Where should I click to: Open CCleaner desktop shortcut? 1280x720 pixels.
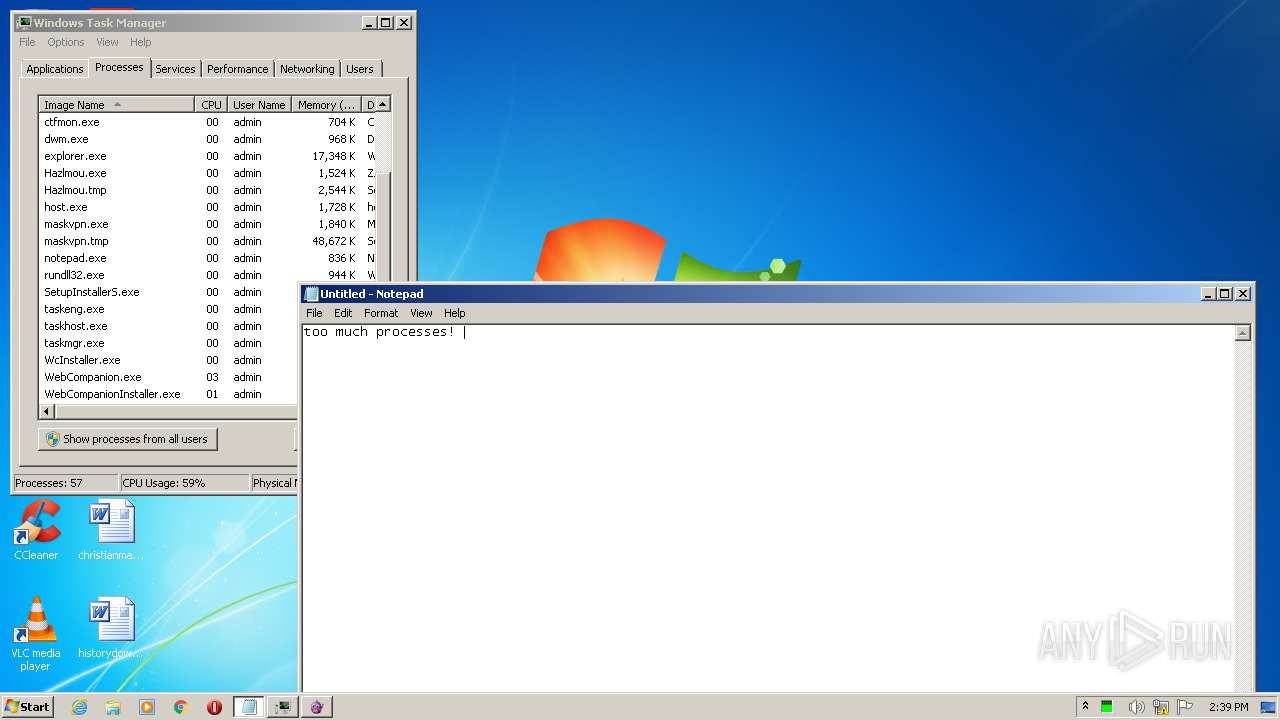point(37,530)
